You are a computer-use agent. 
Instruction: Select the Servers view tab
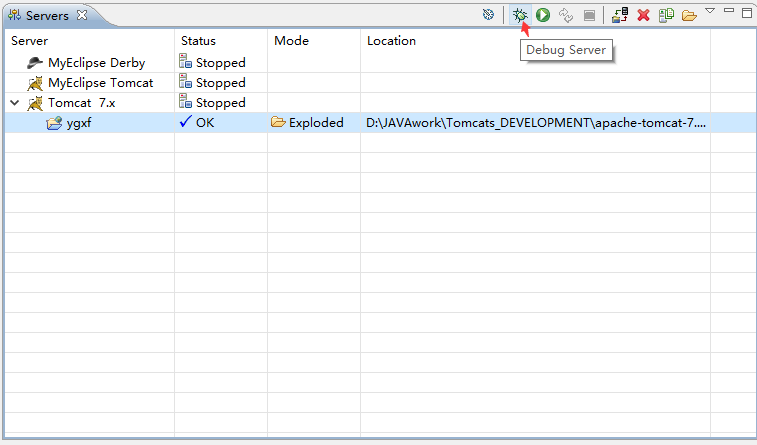tap(47, 15)
